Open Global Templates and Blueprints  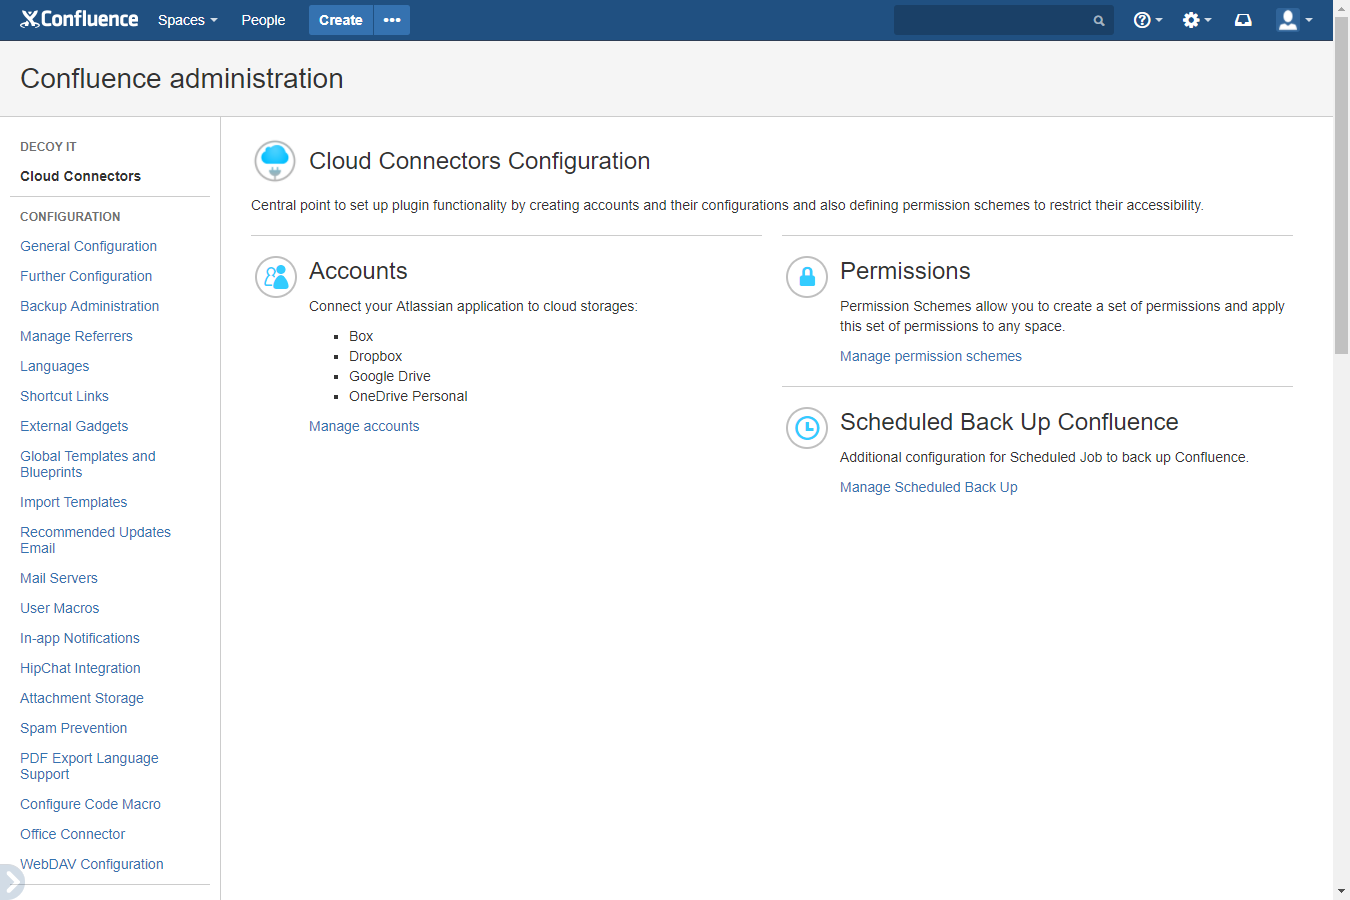[88, 464]
